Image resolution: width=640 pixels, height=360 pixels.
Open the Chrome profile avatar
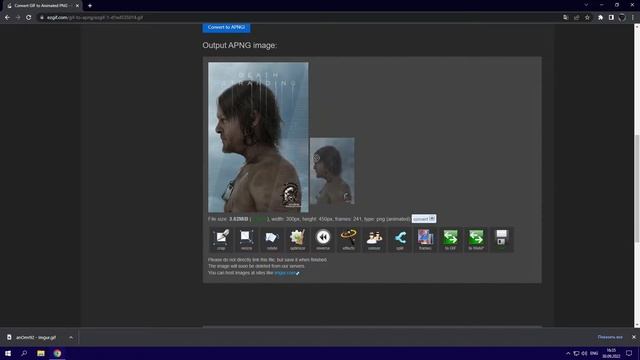point(622,18)
